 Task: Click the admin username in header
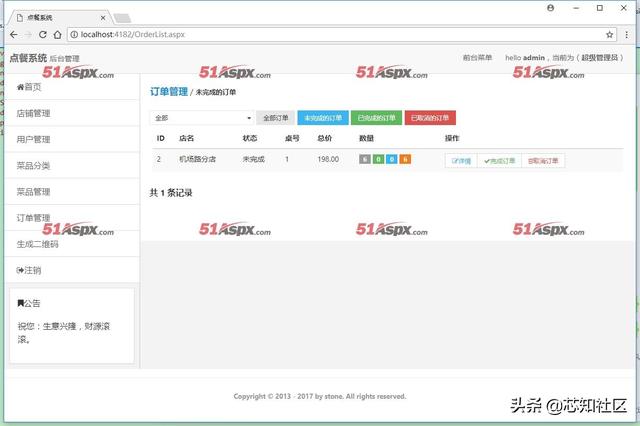(x=533, y=58)
